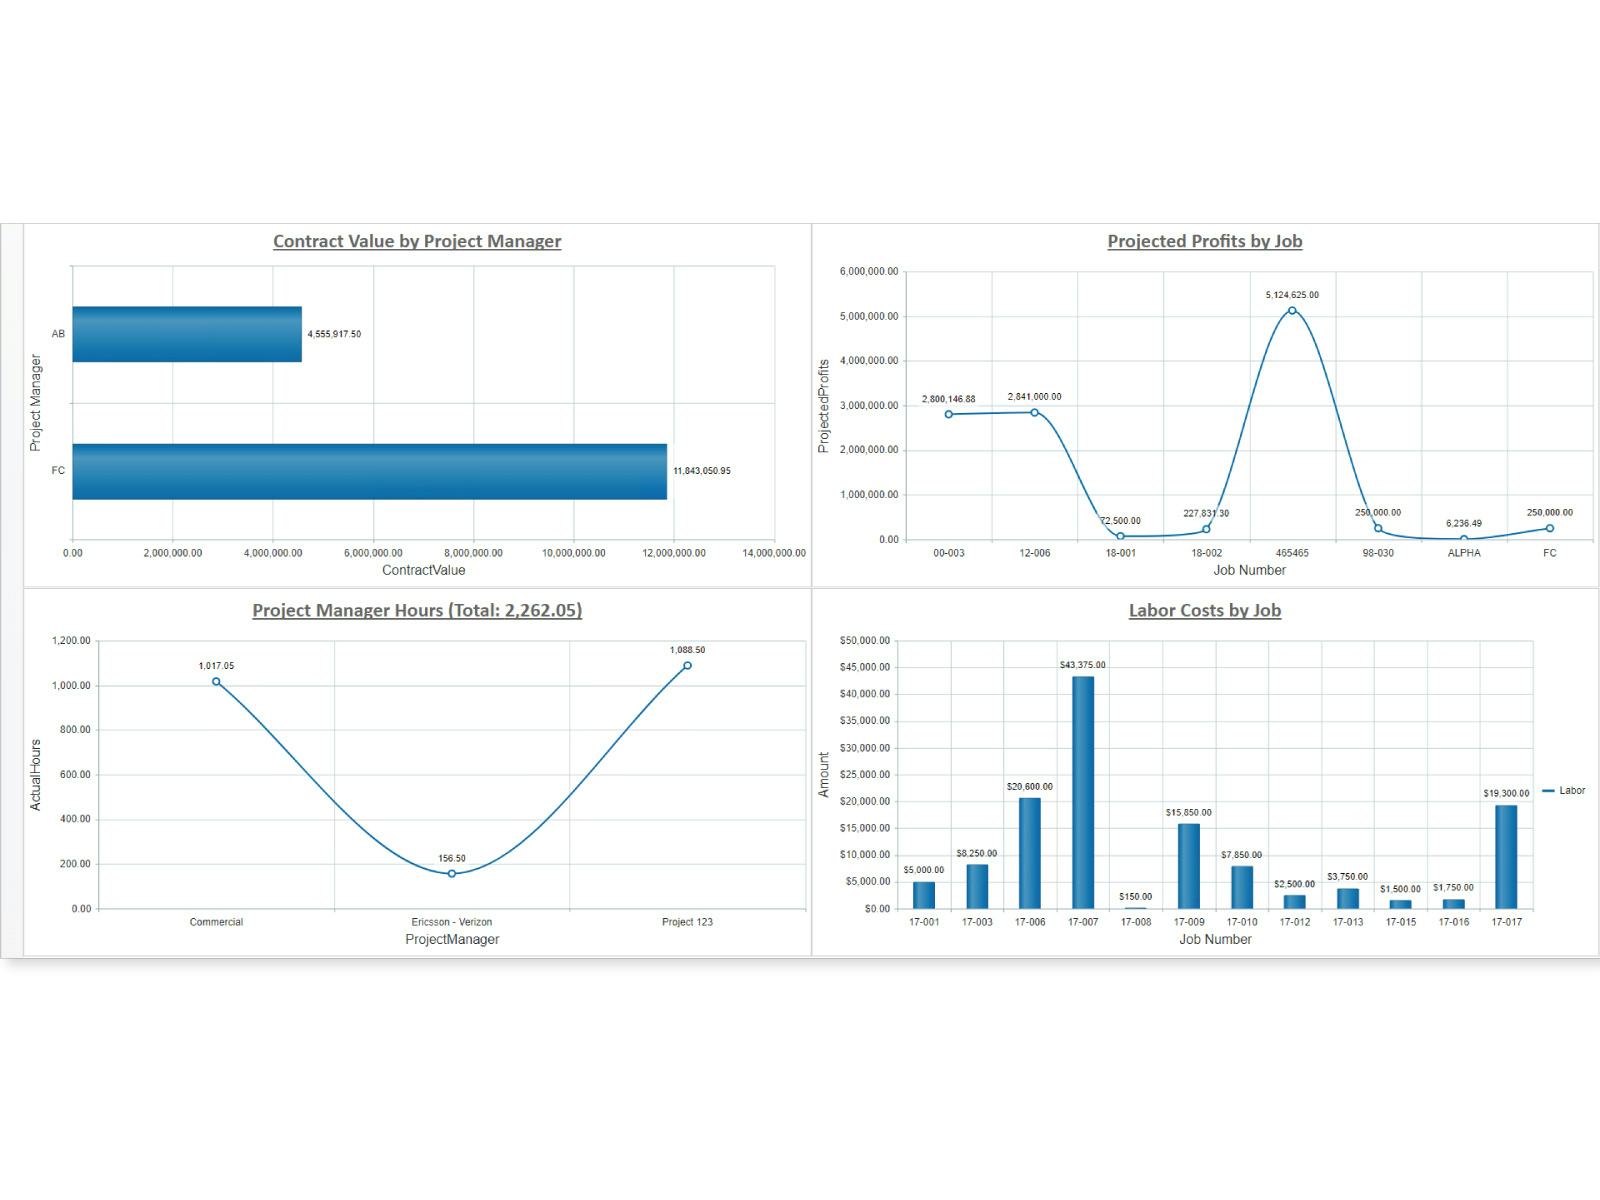The image size is (1600, 1200).
Task: Select the 18-002 projected profits data point
Action: (x=1206, y=529)
